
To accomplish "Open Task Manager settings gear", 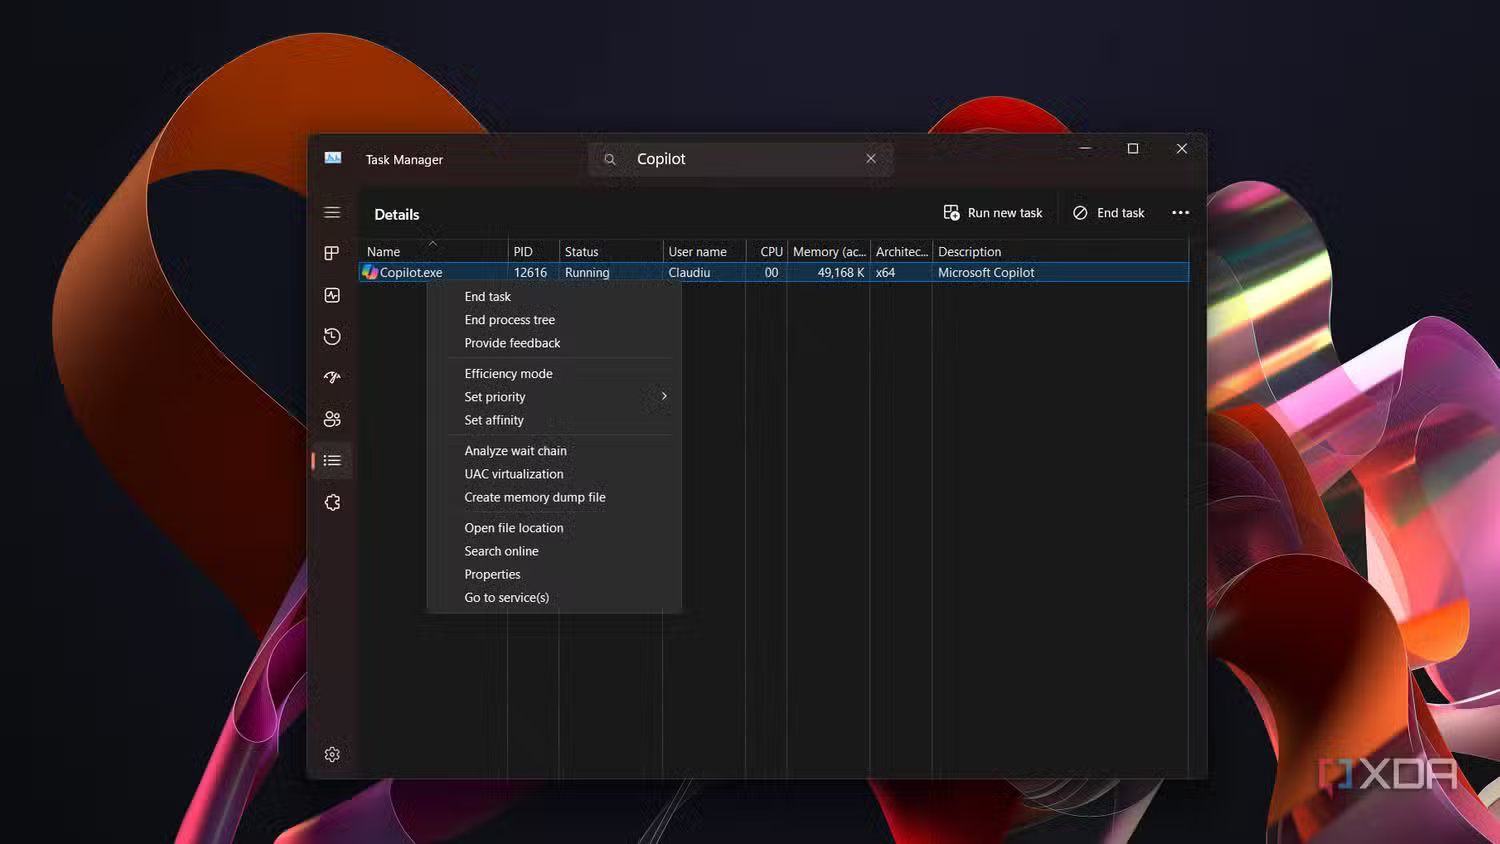I will pos(332,754).
